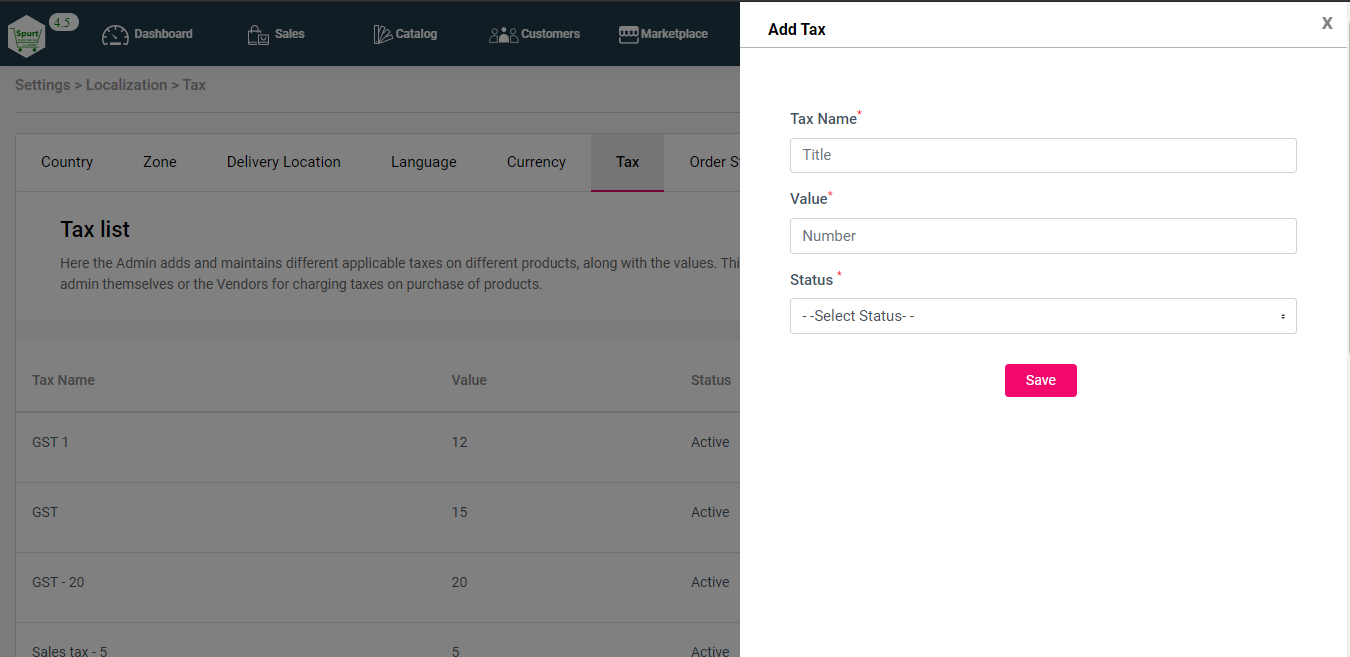Switch to the Currency tab
This screenshot has height=657, width=1350.
(536, 162)
